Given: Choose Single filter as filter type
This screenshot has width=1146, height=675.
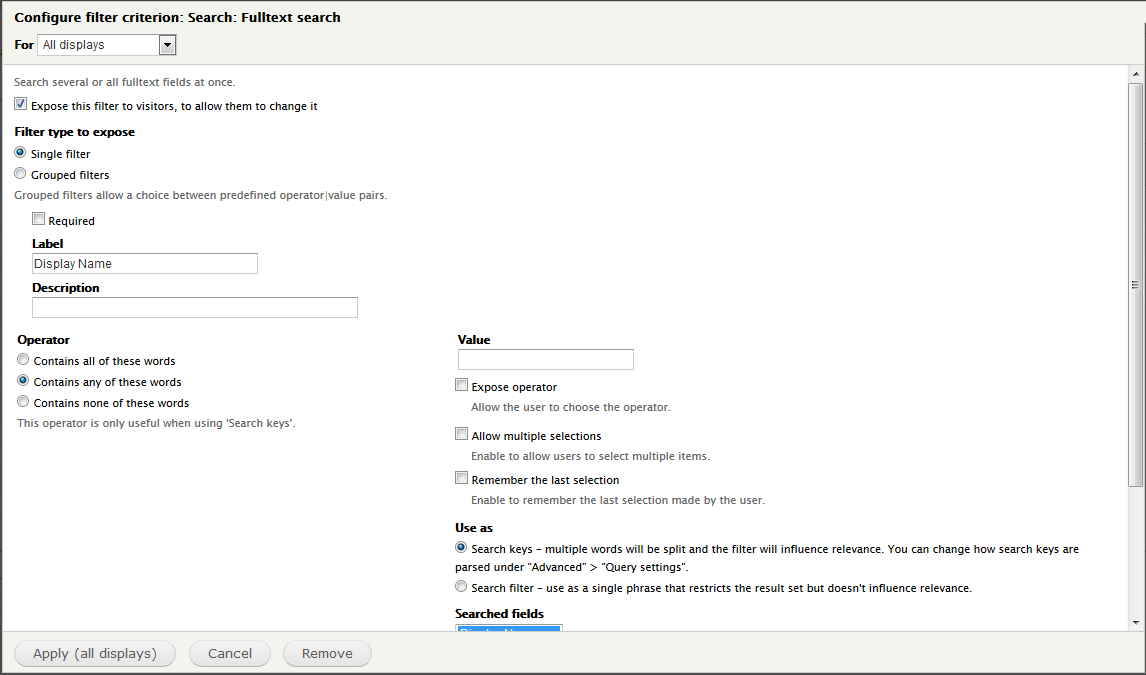Looking at the screenshot, I should click(19, 151).
